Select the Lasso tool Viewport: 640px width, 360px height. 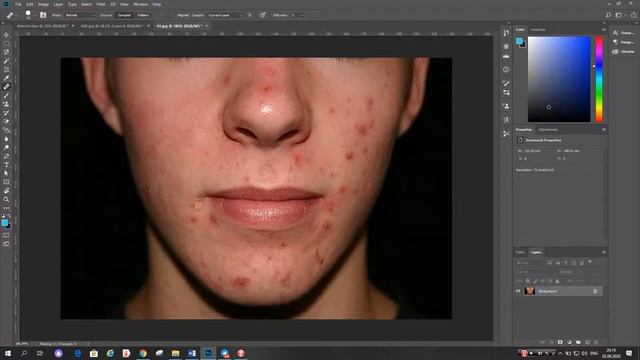pos(6,52)
